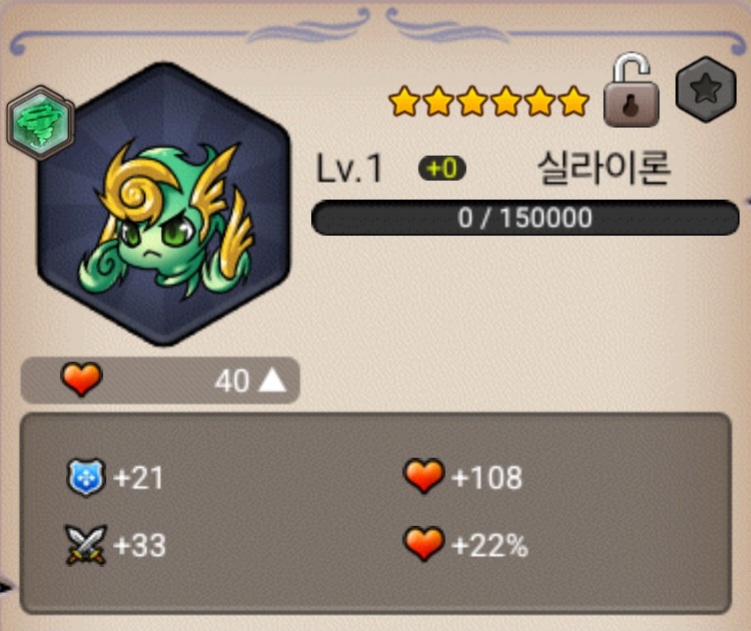The width and height of the screenshot is (751, 631).
Task: Click the +33 attack stat value
Action: (x=139, y=546)
